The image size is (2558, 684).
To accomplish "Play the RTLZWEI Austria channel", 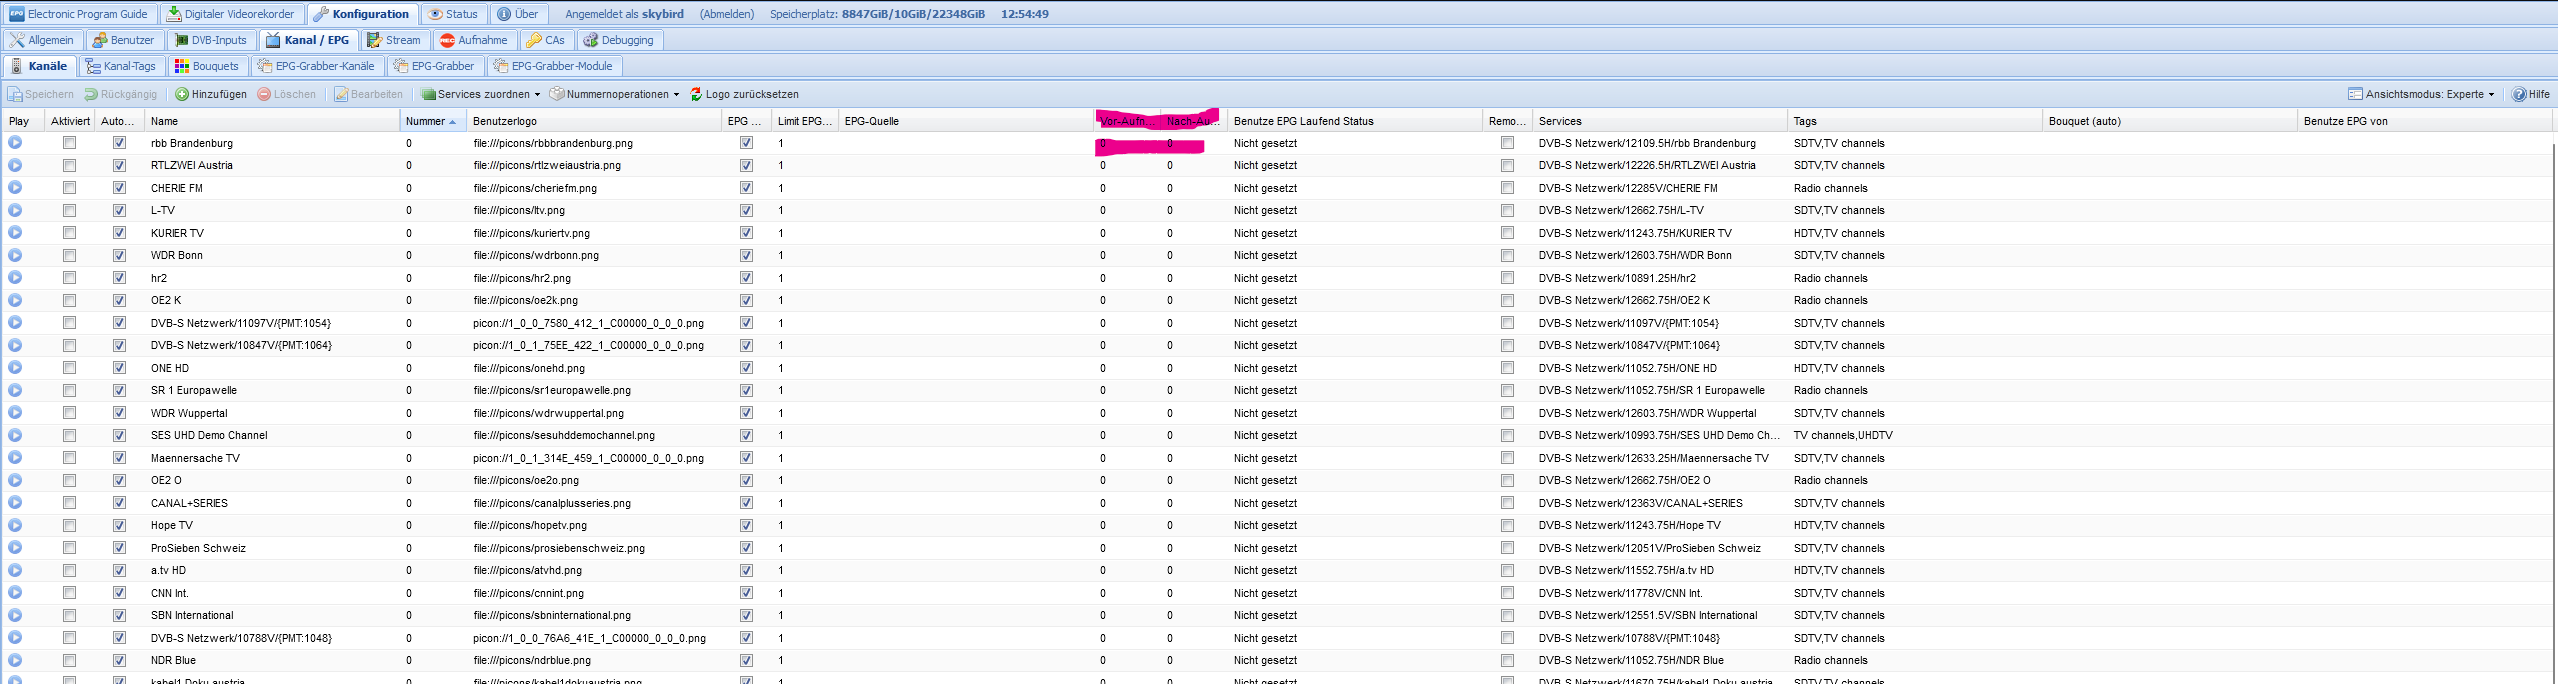I will tap(15, 165).
